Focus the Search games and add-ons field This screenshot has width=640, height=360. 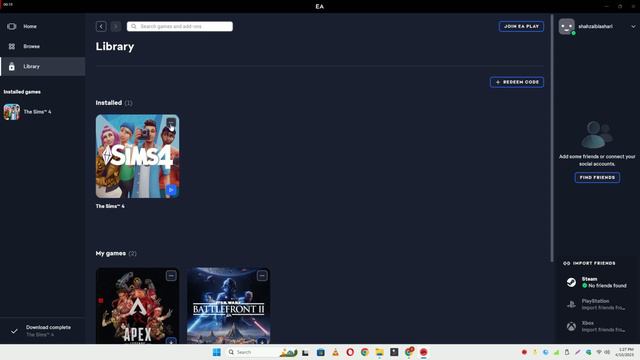tap(180, 27)
